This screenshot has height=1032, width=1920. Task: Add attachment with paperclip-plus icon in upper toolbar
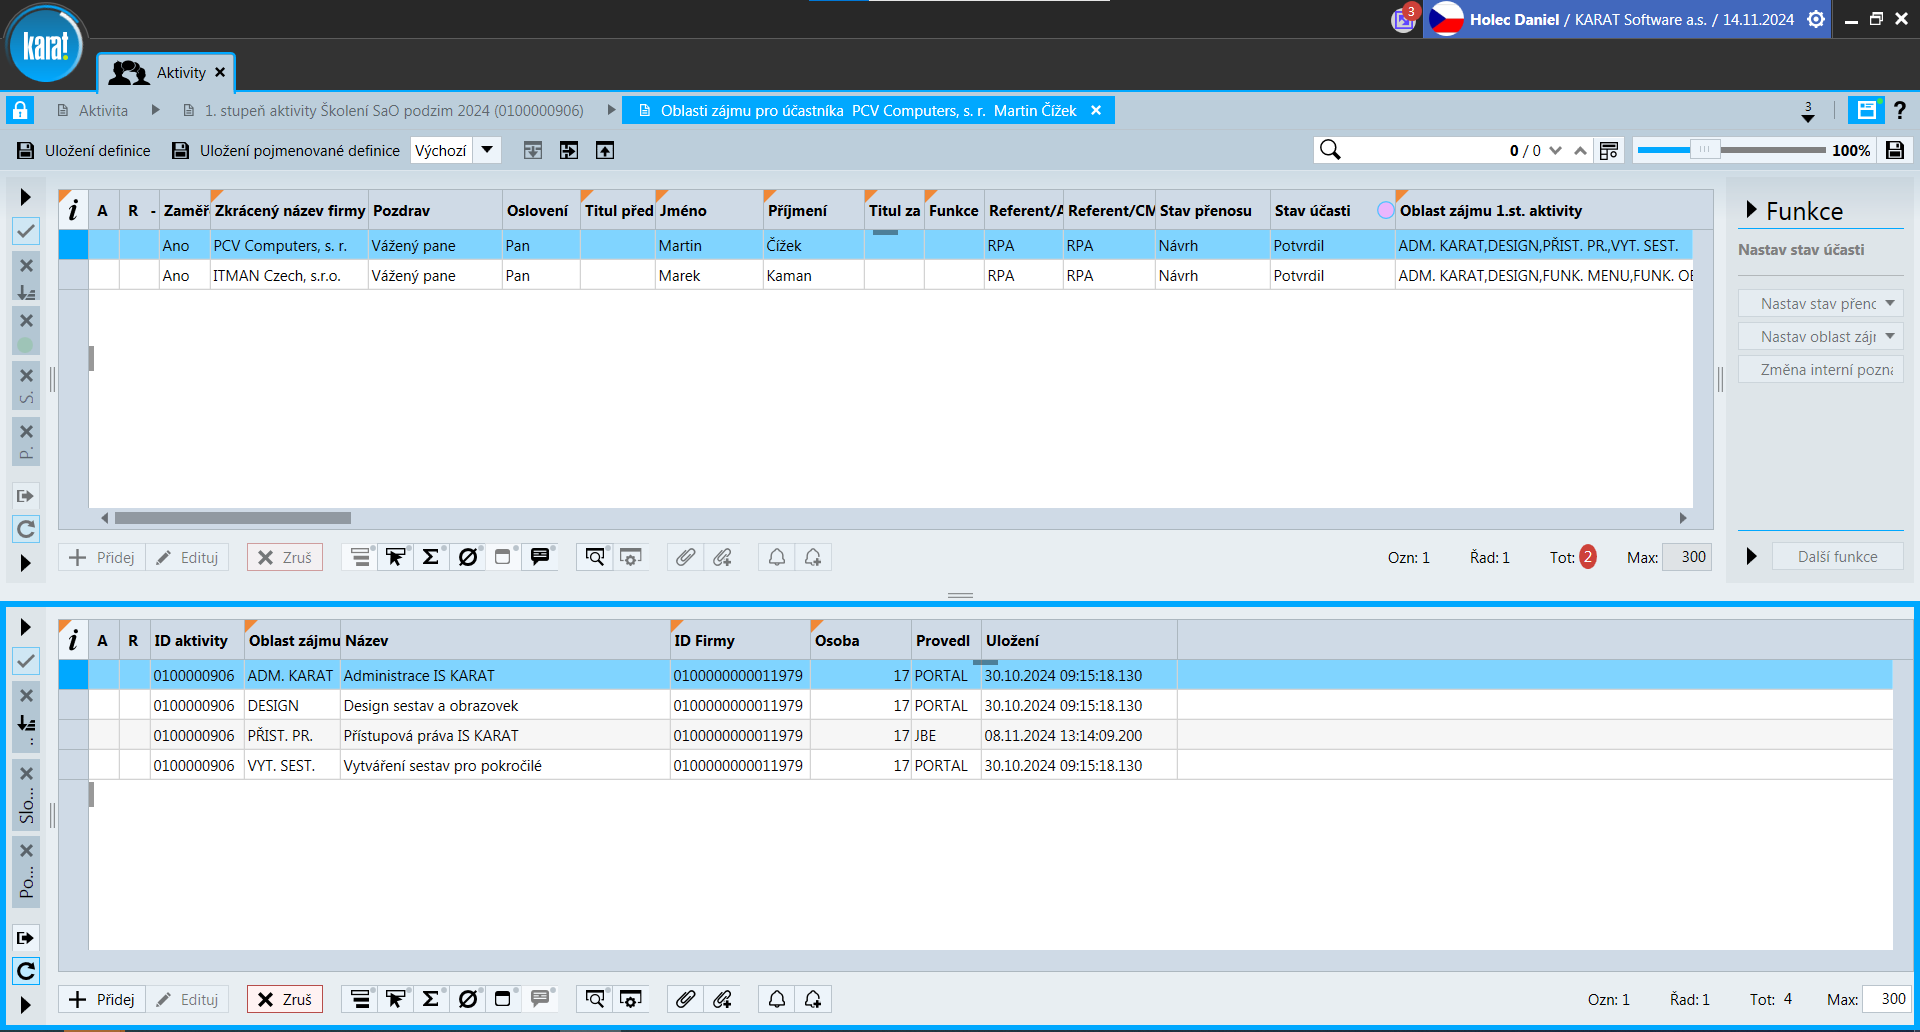click(x=722, y=557)
